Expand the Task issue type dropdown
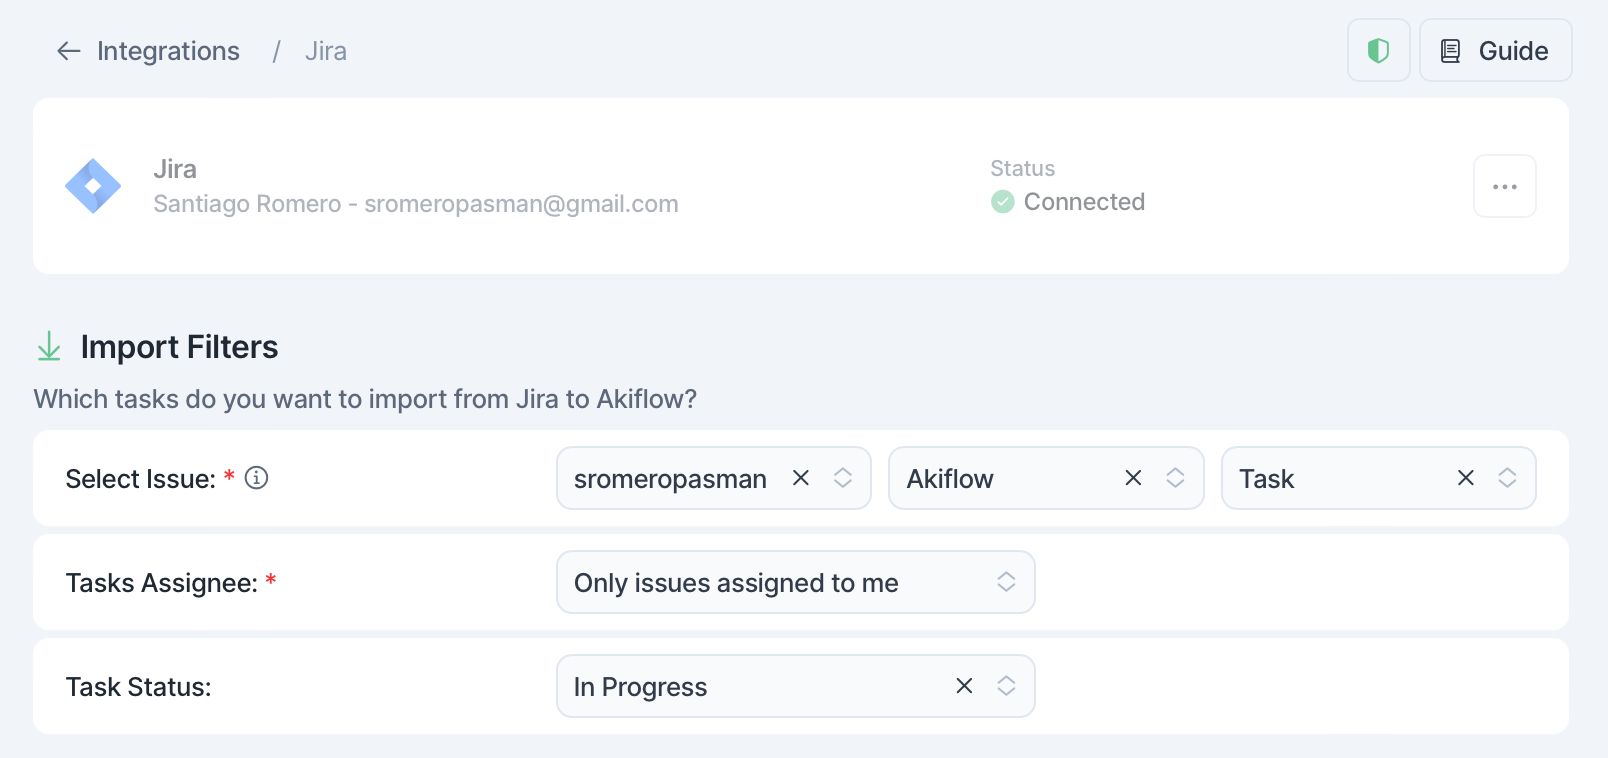The width and height of the screenshot is (1608, 758). pyautogui.click(x=1507, y=478)
